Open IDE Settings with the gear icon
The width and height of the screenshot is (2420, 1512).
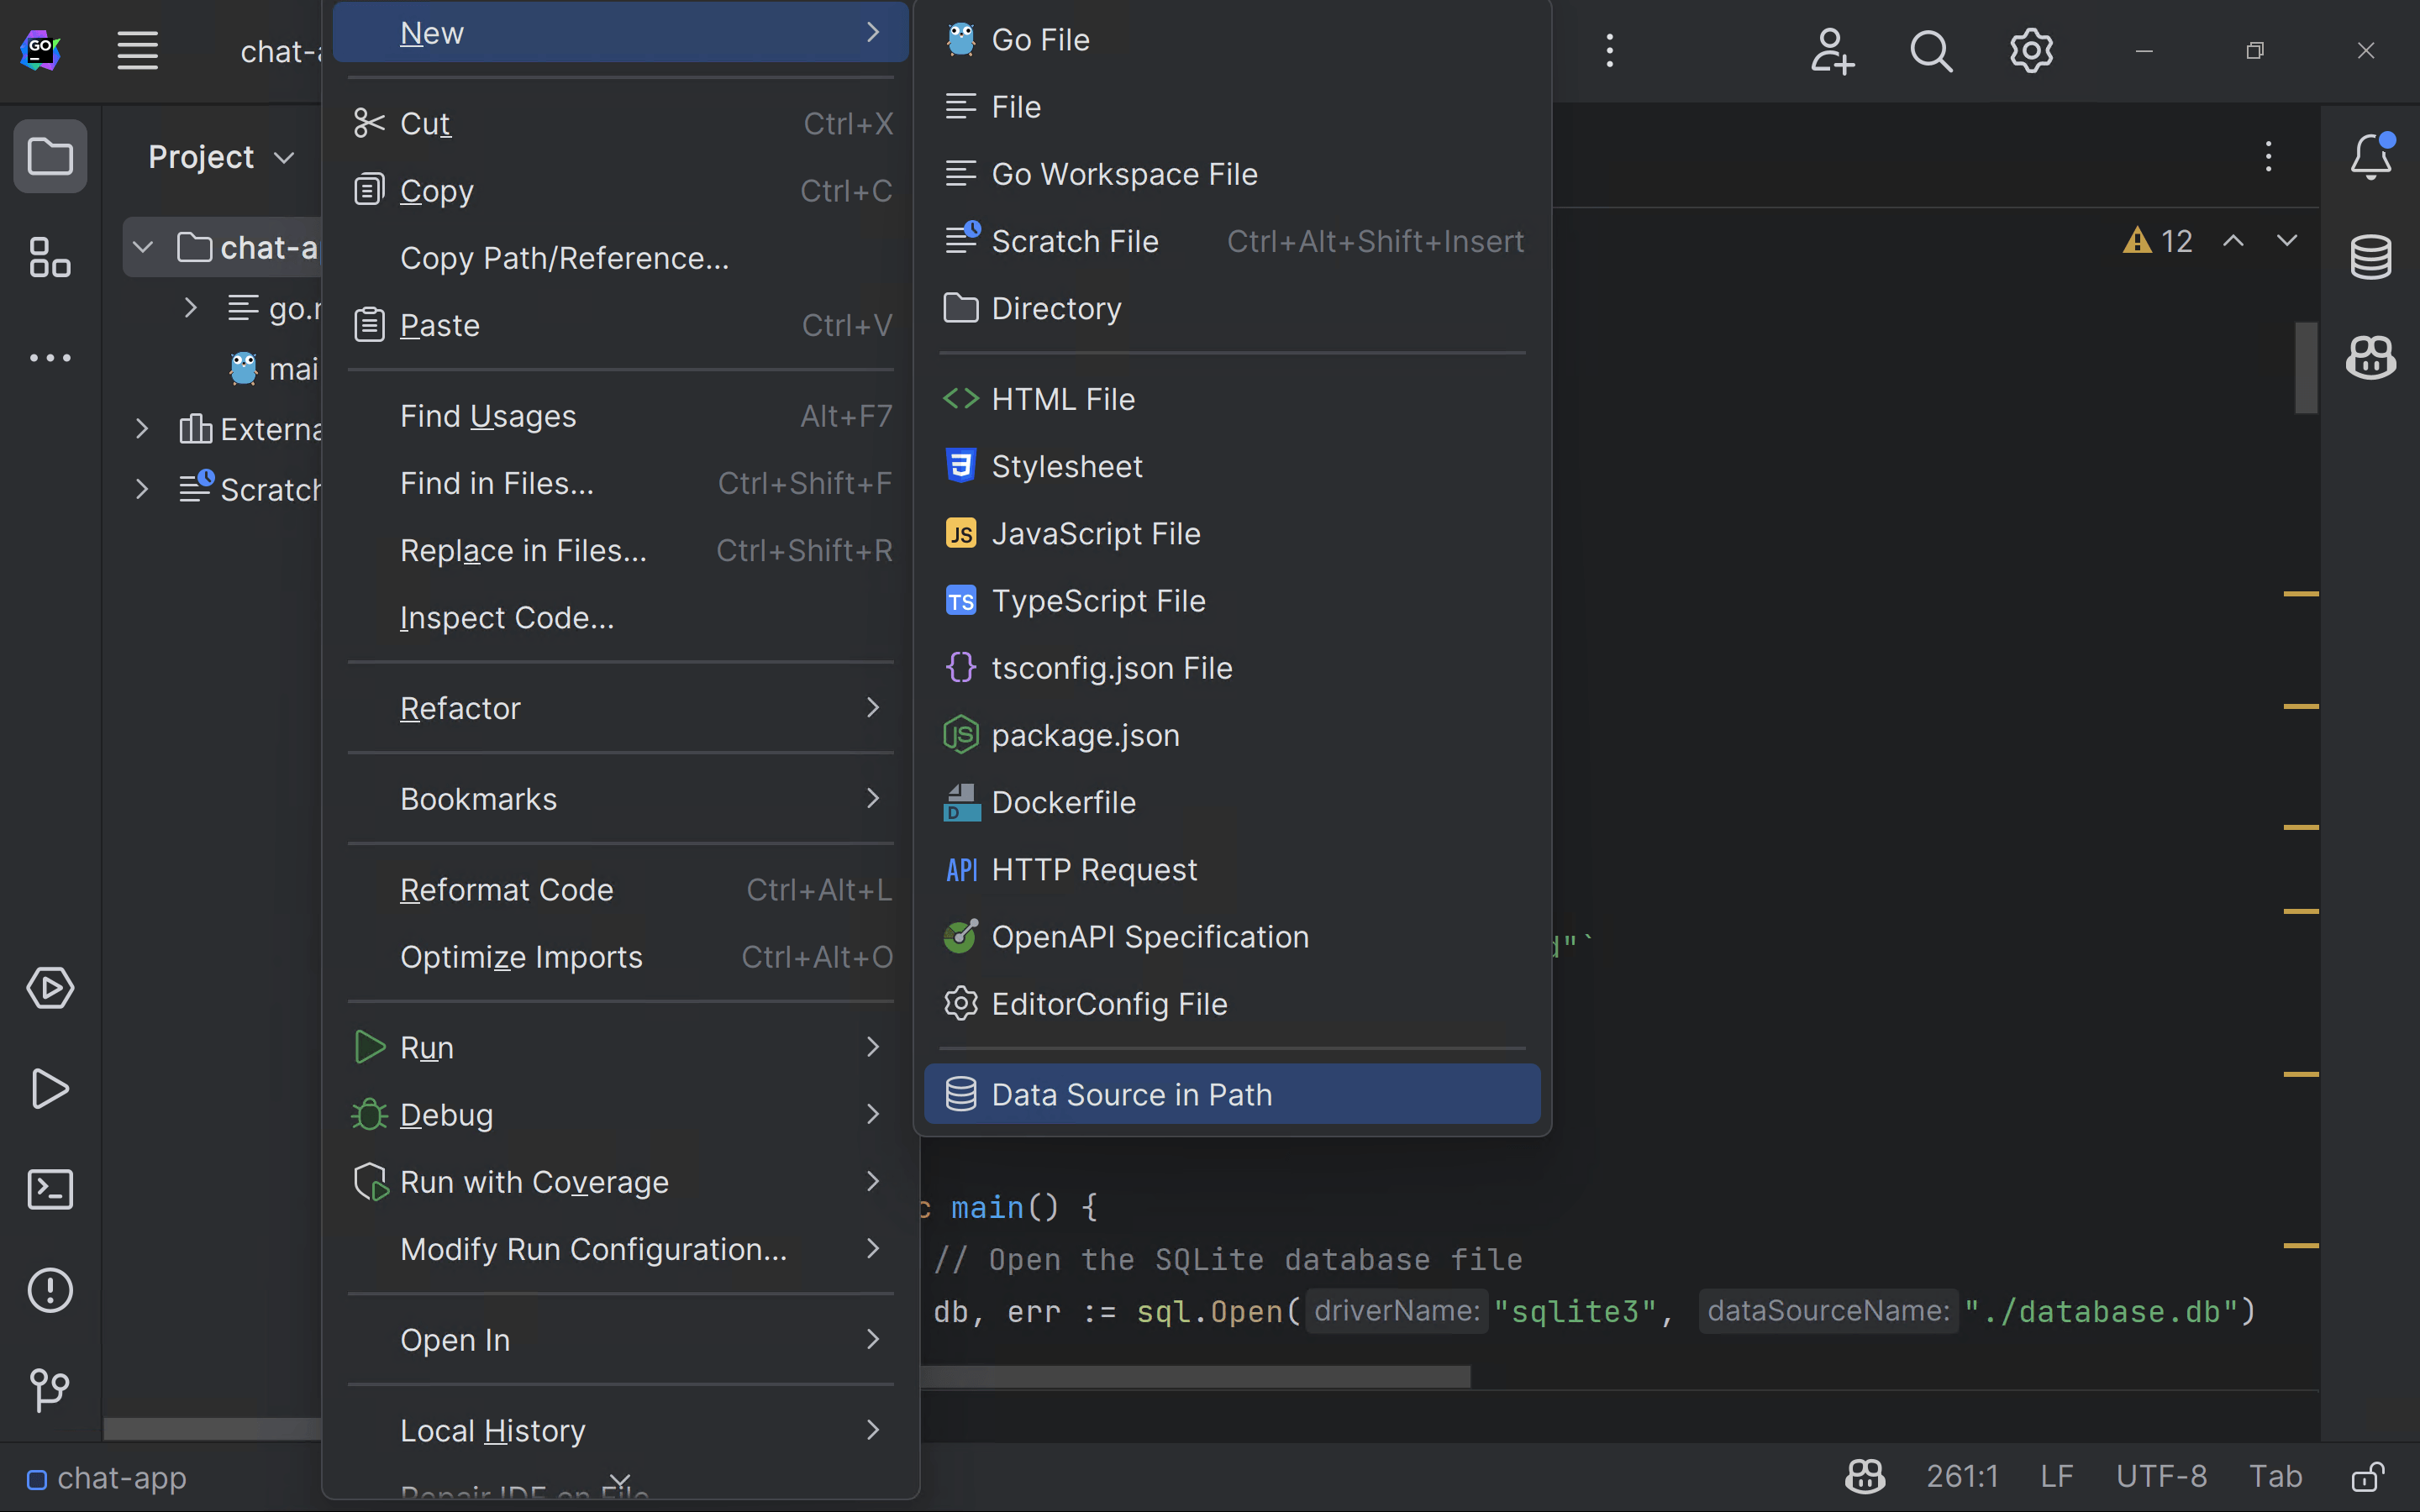click(x=2031, y=50)
